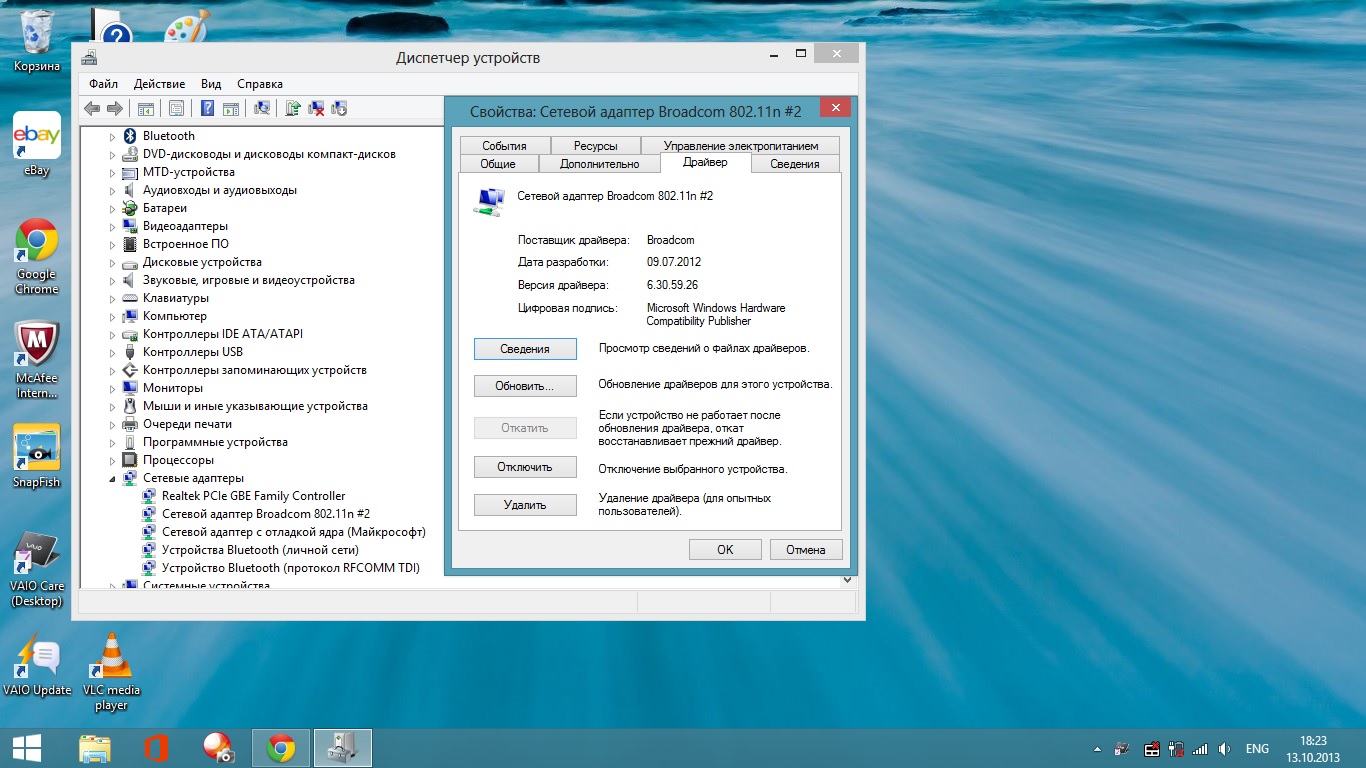This screenshot has width=1366, height=768.
Task: Toggle the console tree pane toolbar icon
Action: 145,108
